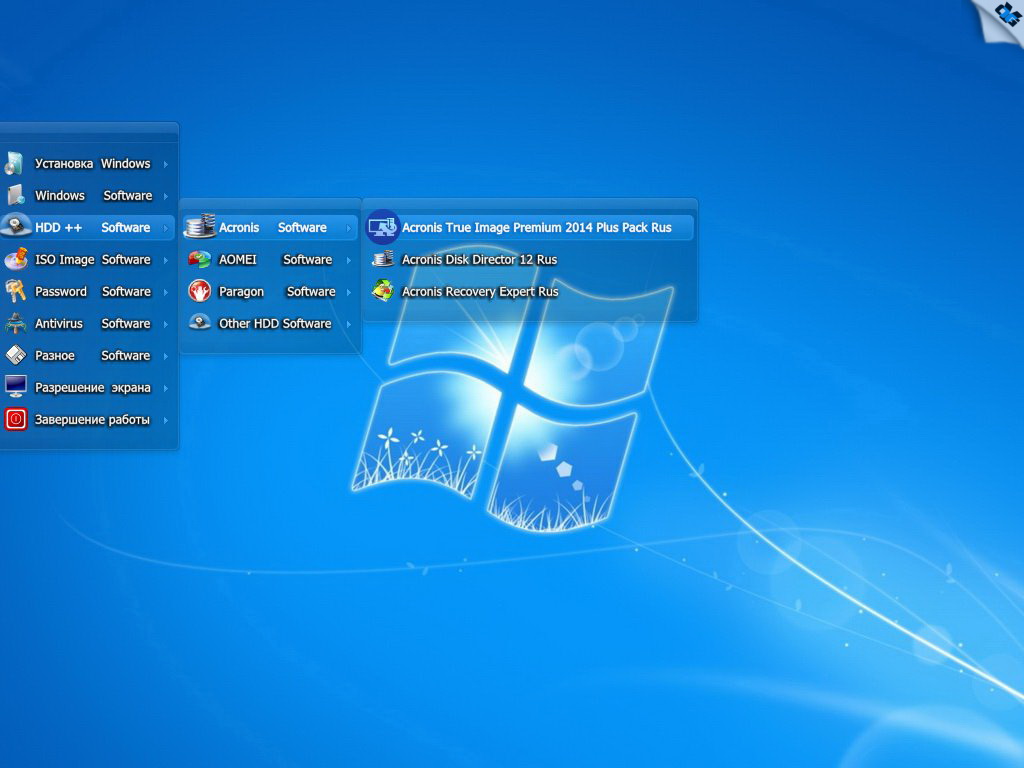
Task: Click the corner page-curl icon at top right
Action: (x=1000, y=20)
